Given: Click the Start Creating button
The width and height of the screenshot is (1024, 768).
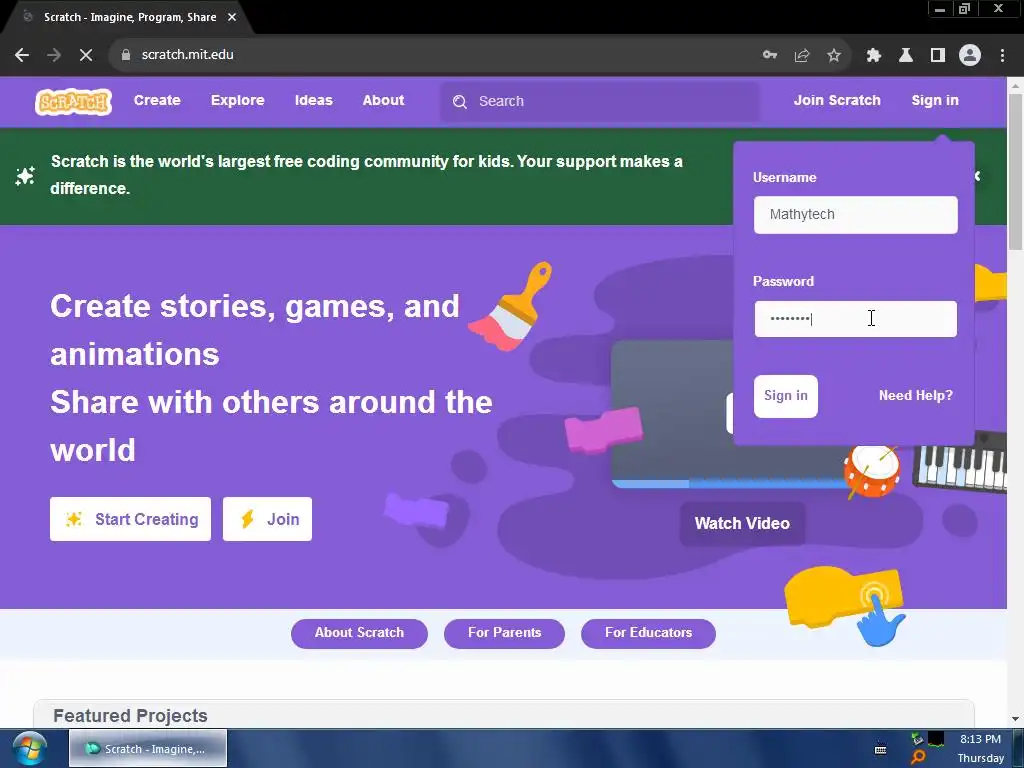Looking at the screenshot, I should pos(131,519).
